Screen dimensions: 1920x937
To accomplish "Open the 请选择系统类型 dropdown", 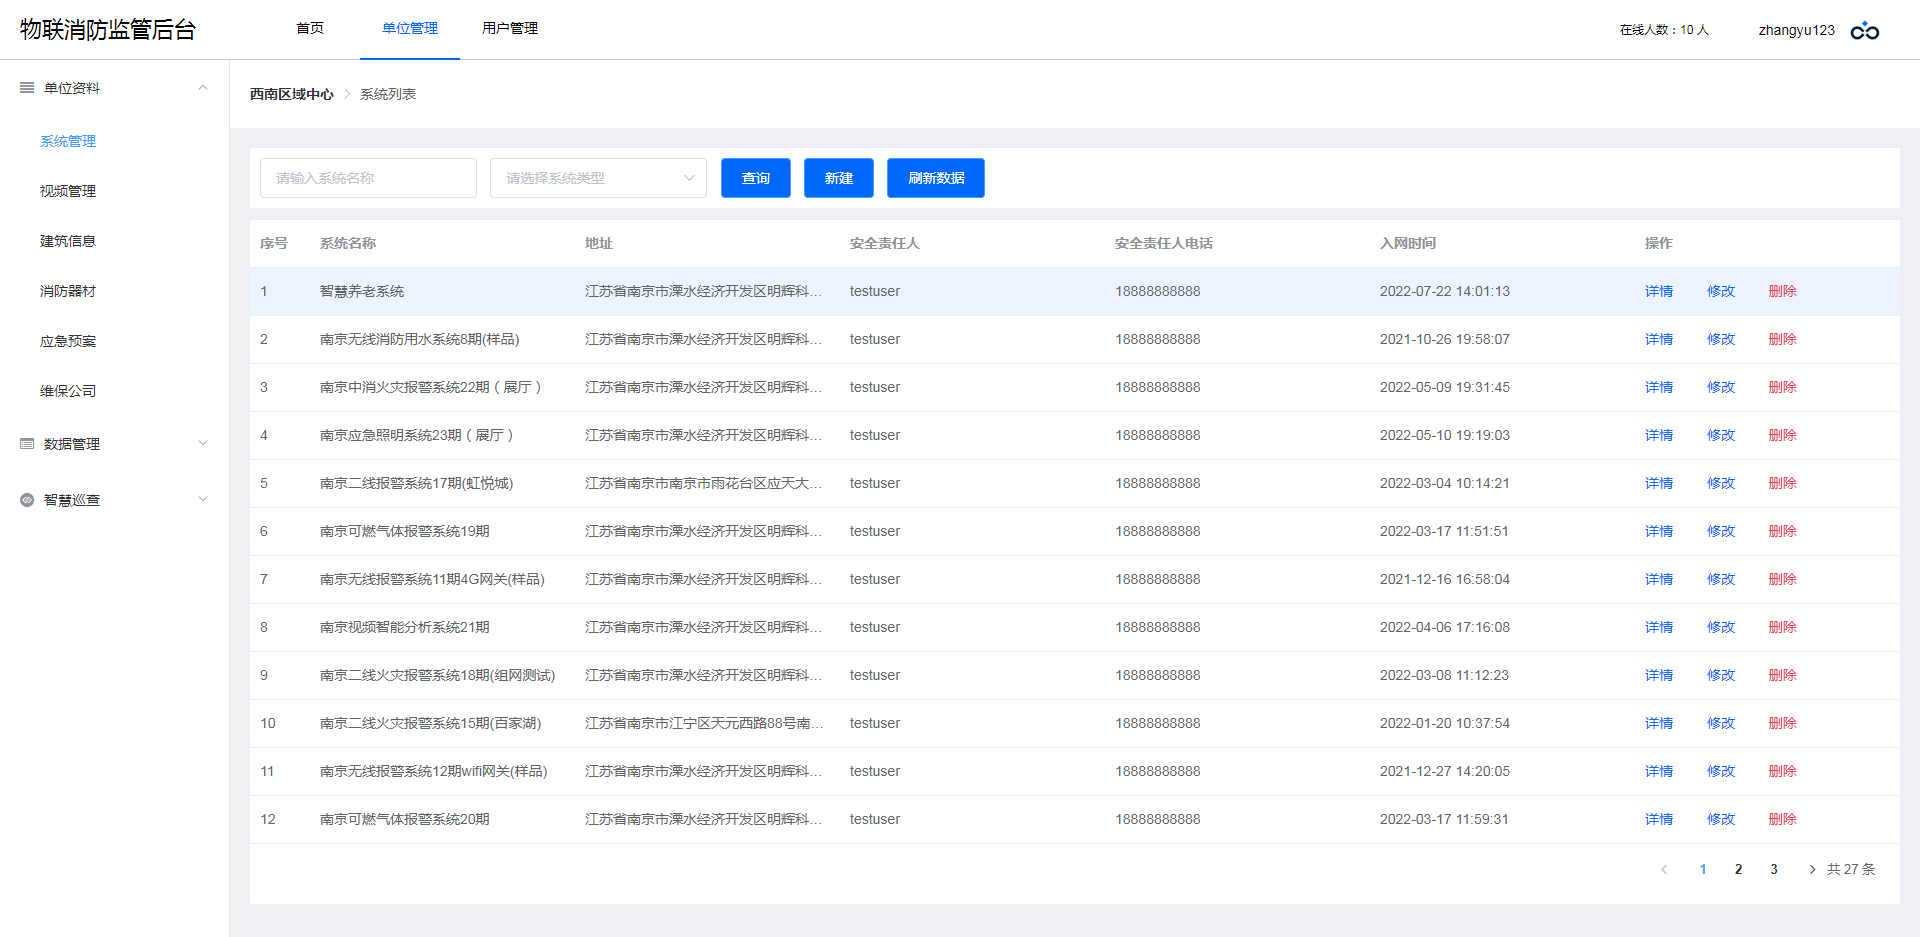I will coord(598,178).
